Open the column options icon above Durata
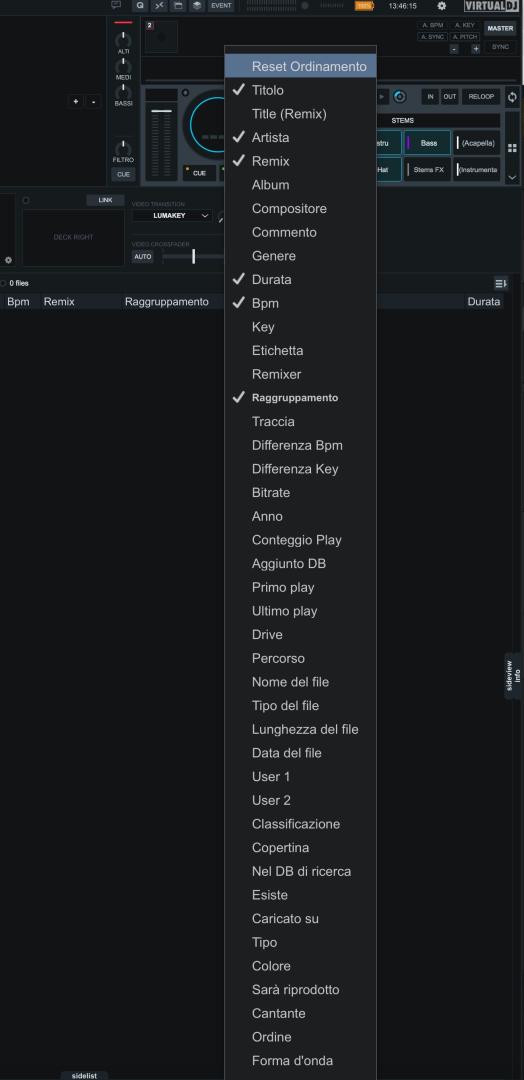Viewport: 524px width, 1080px height. (x=501, y=283)
